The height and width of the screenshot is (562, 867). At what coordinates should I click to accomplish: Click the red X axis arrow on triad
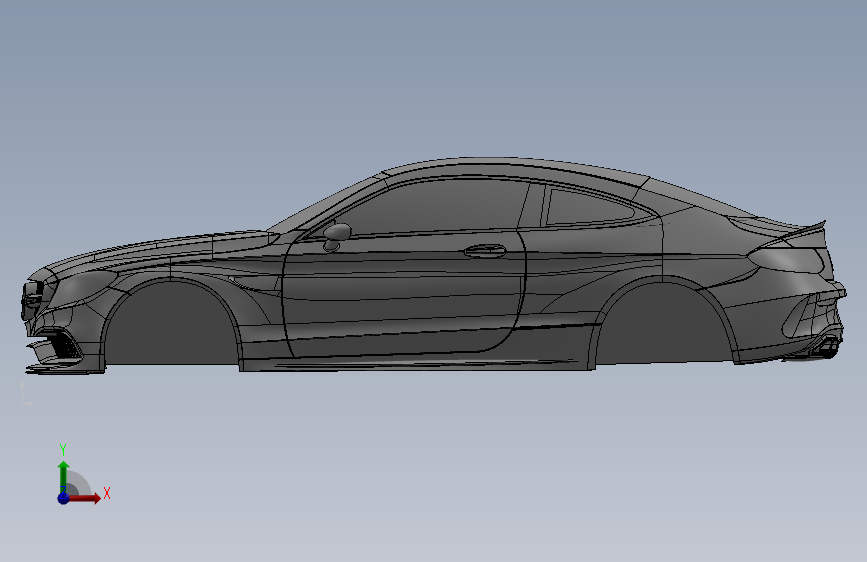(x=86, y=498)
